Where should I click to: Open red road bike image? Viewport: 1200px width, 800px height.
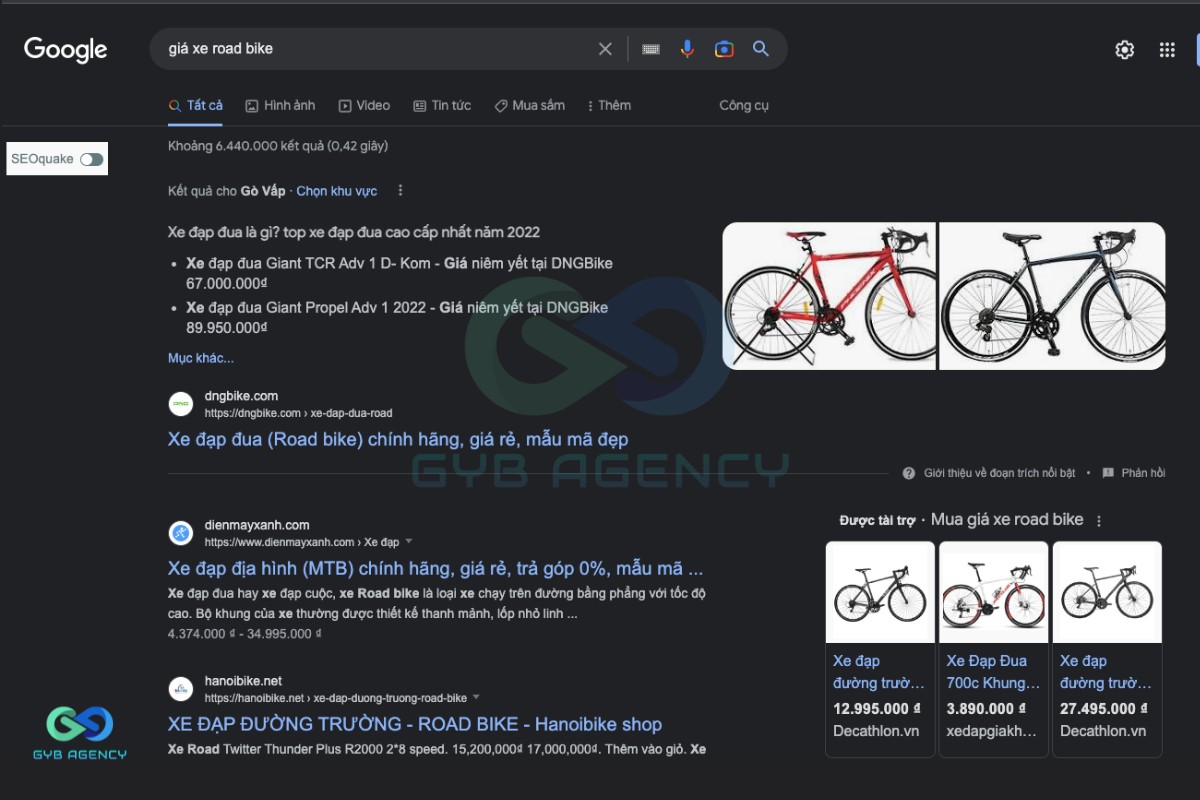(x=829, y=296)
